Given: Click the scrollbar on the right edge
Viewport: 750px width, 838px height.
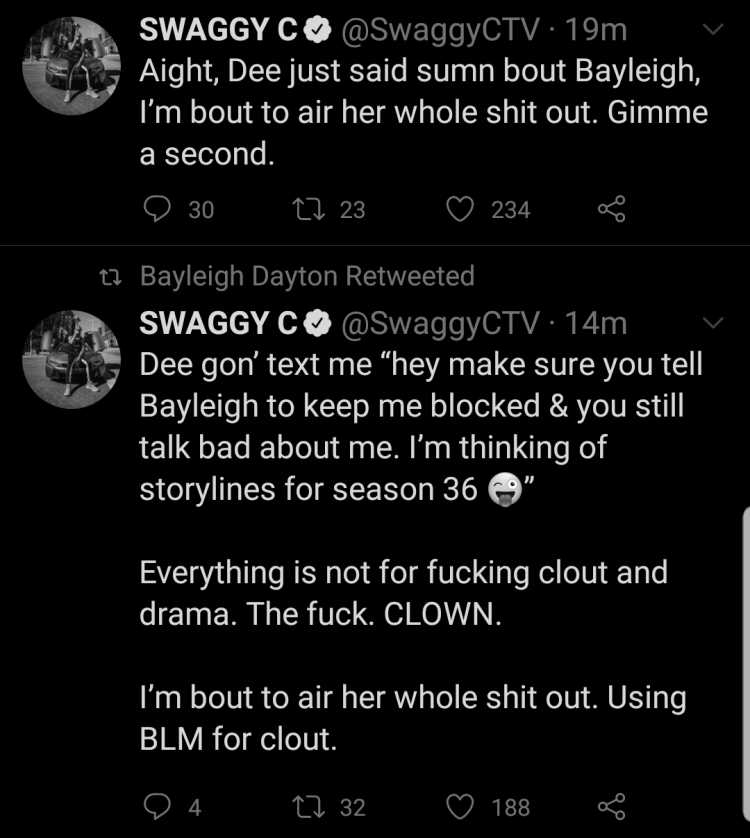Looking at the screenshot, I should pyautogui.click(x=746, y=665).
